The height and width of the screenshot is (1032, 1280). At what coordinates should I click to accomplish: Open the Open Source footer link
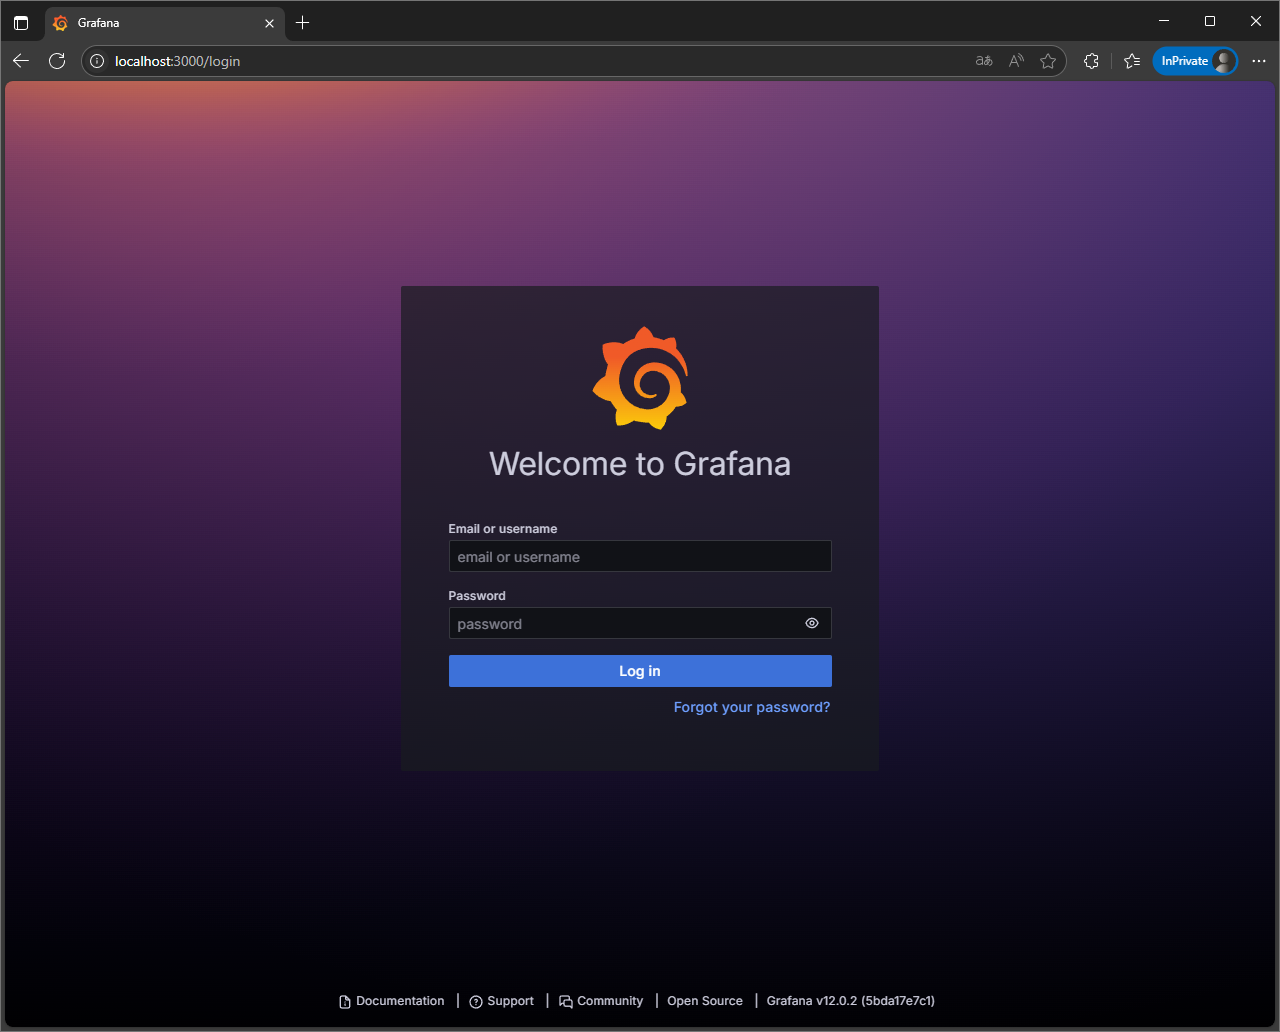705,1001
